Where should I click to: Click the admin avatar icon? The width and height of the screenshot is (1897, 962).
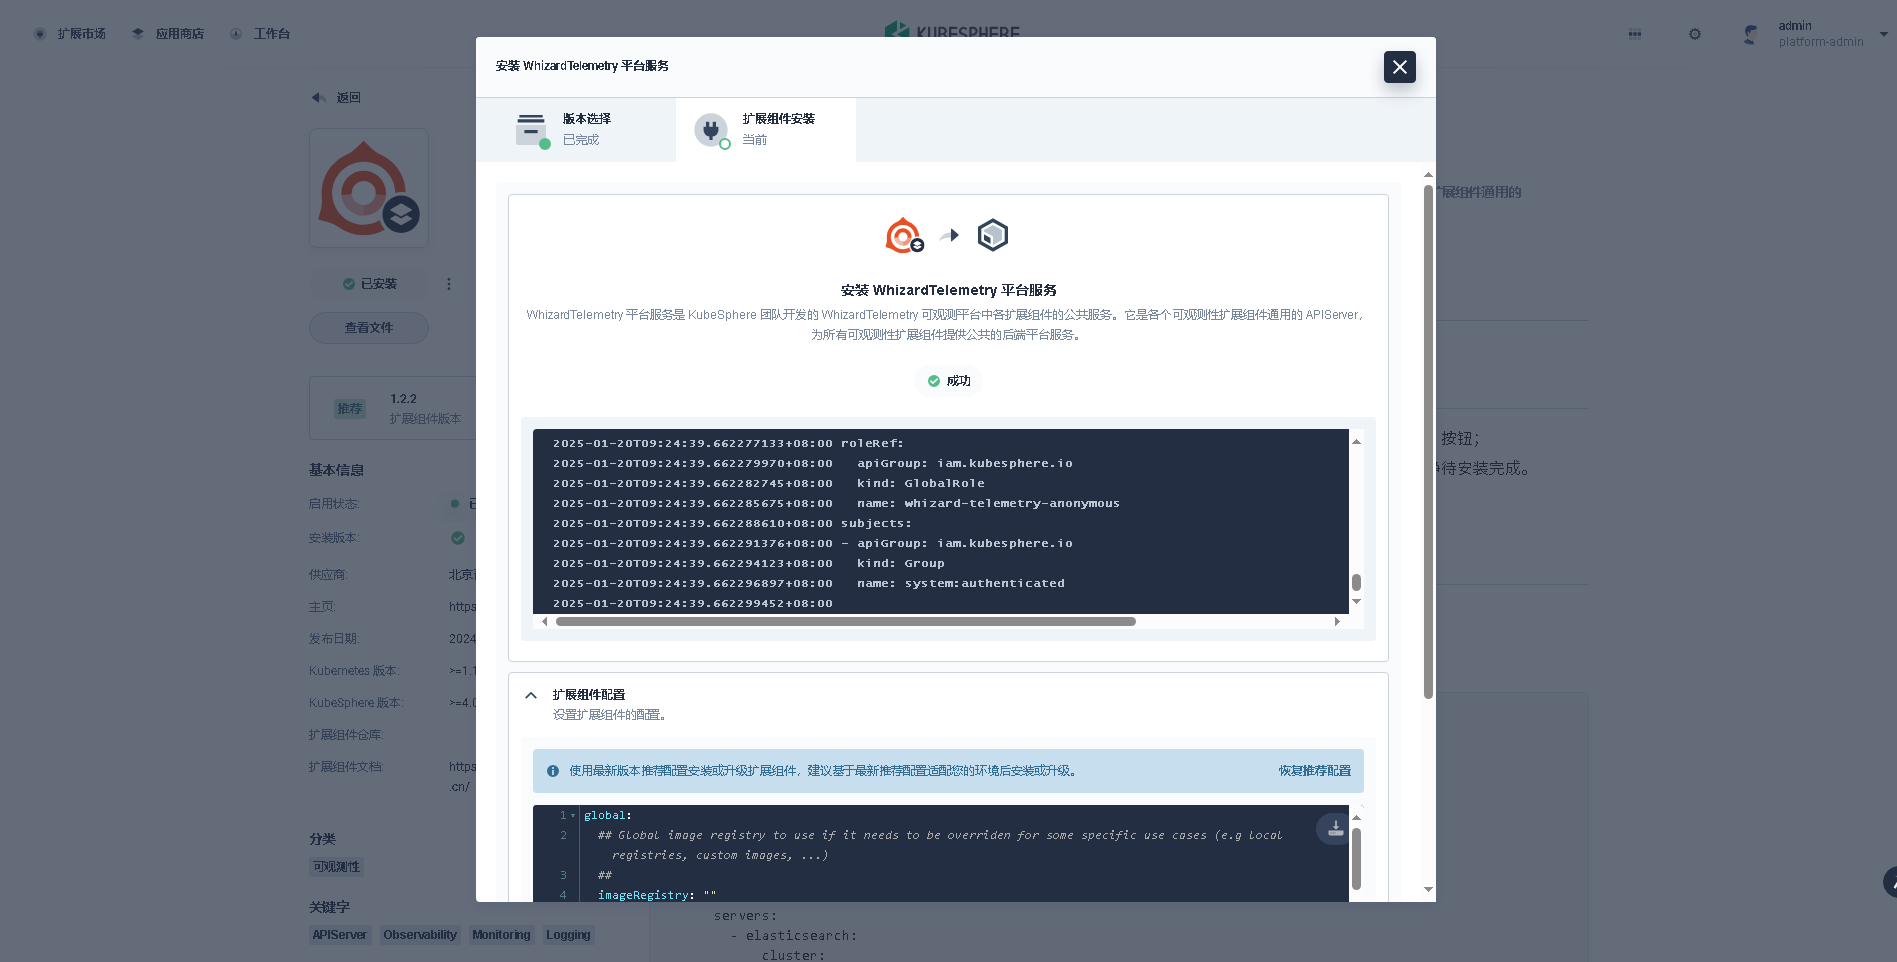tap(1750, 34)
